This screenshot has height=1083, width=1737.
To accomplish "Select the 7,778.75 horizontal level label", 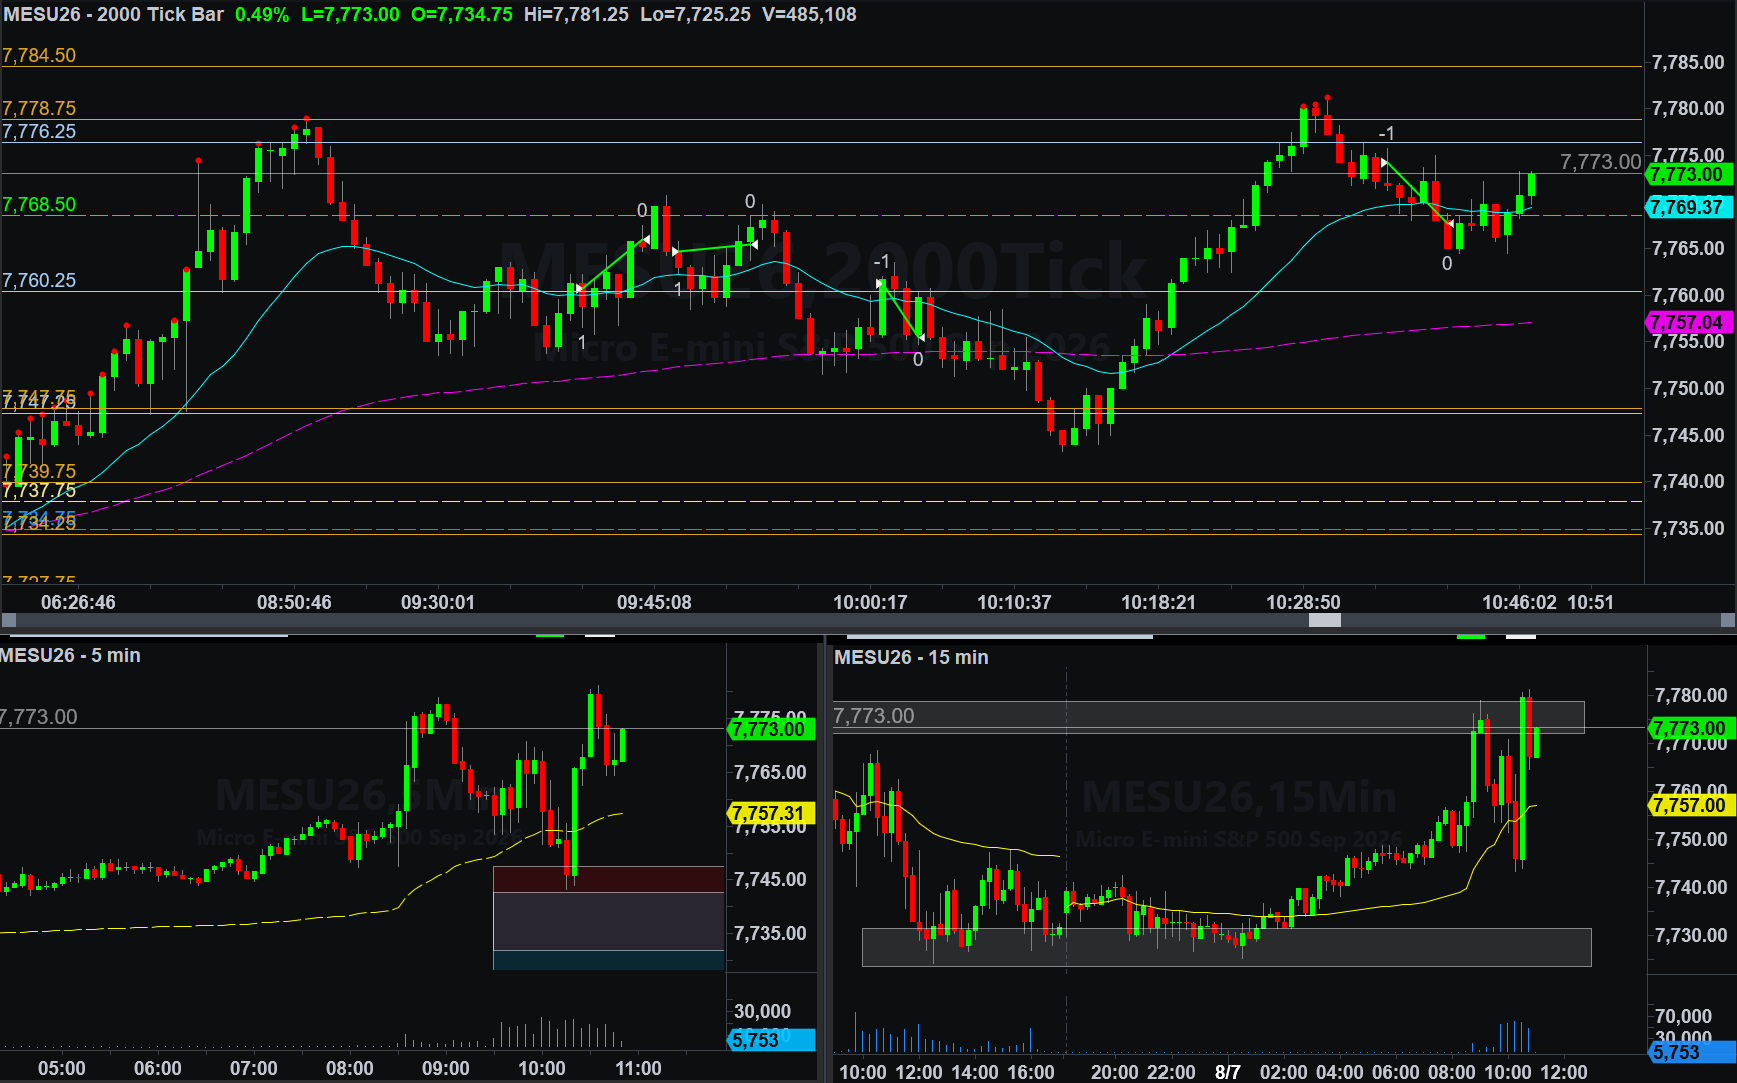I will point(39,108).
